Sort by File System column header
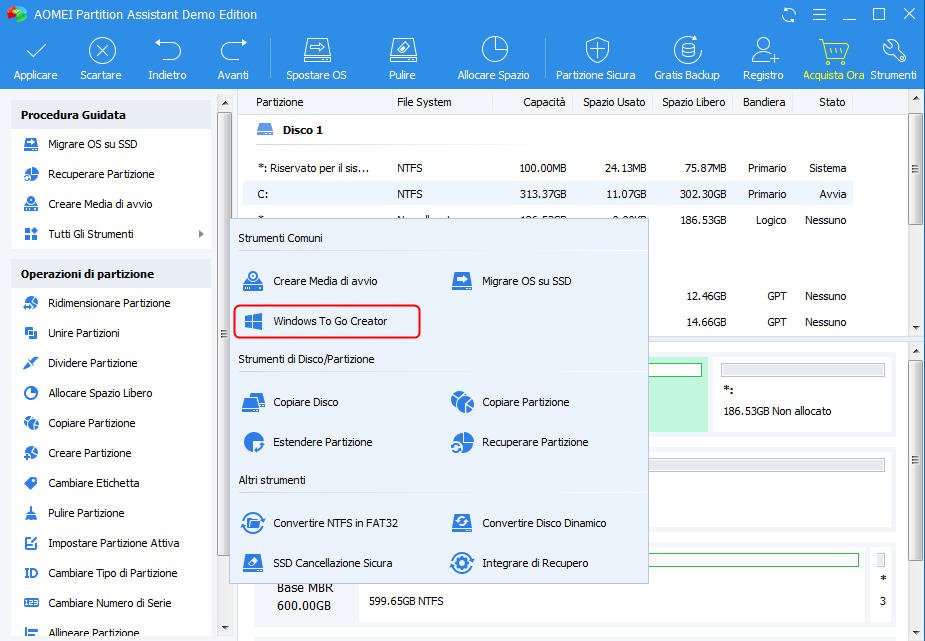 424,103
